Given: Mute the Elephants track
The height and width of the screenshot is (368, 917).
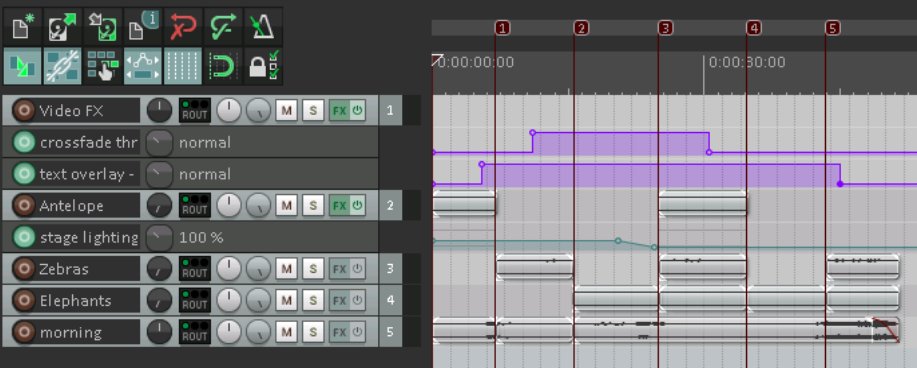Looking at the screenshot, I should coord(286,301).
